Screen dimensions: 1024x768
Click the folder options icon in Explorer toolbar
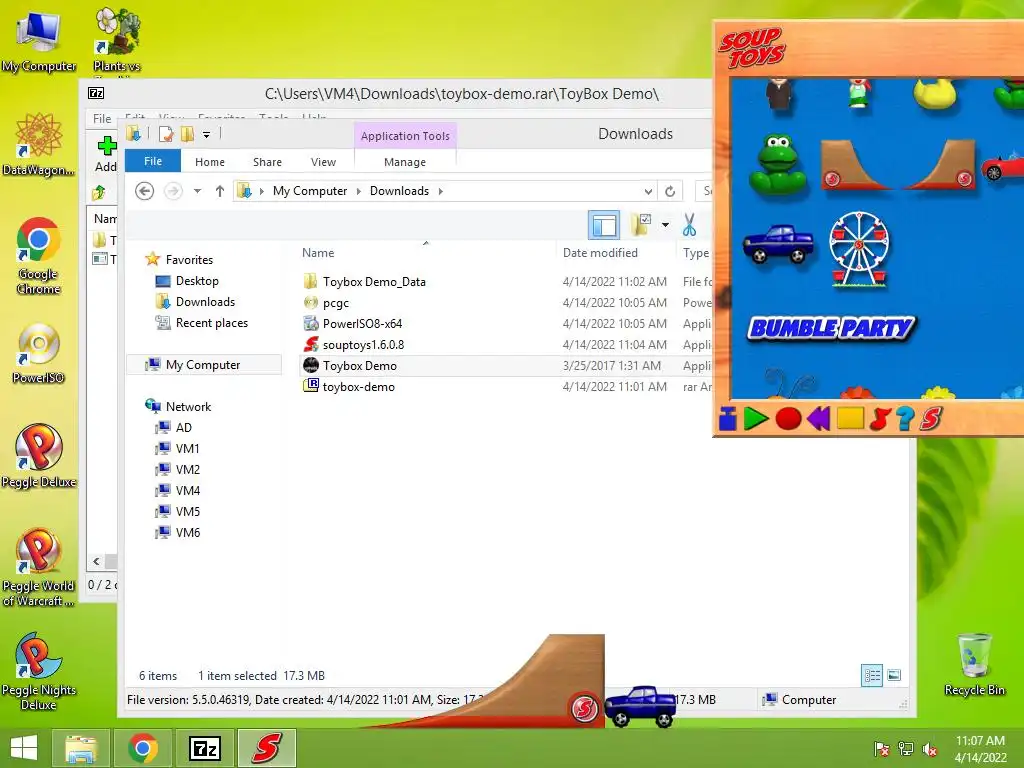(x=641, y=224)
